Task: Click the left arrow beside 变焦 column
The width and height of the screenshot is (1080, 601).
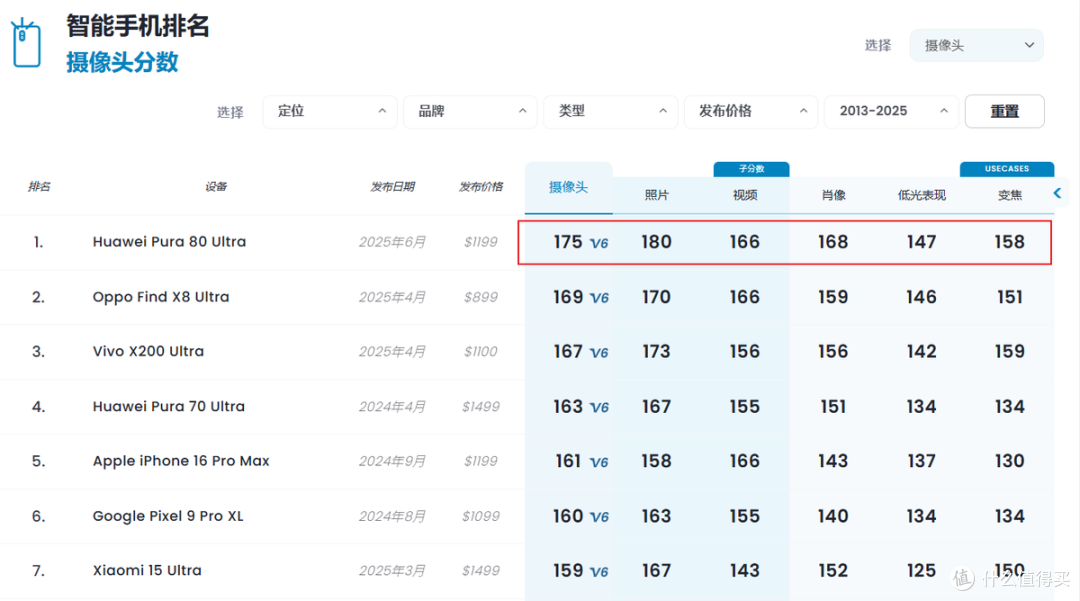Action: (x=1057, y=193)
